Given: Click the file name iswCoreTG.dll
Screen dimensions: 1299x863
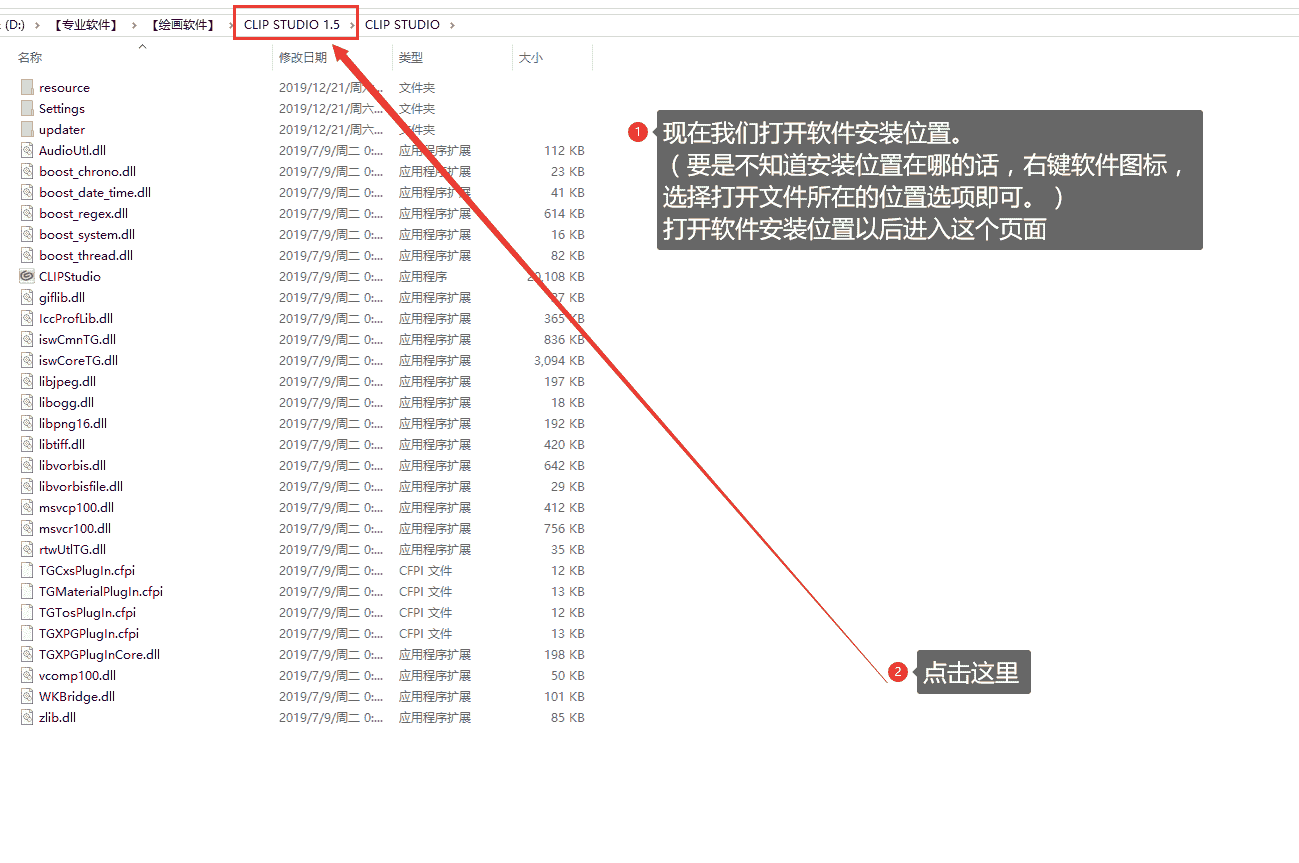Looking at the screenshot, I should (x=78, y=360).
